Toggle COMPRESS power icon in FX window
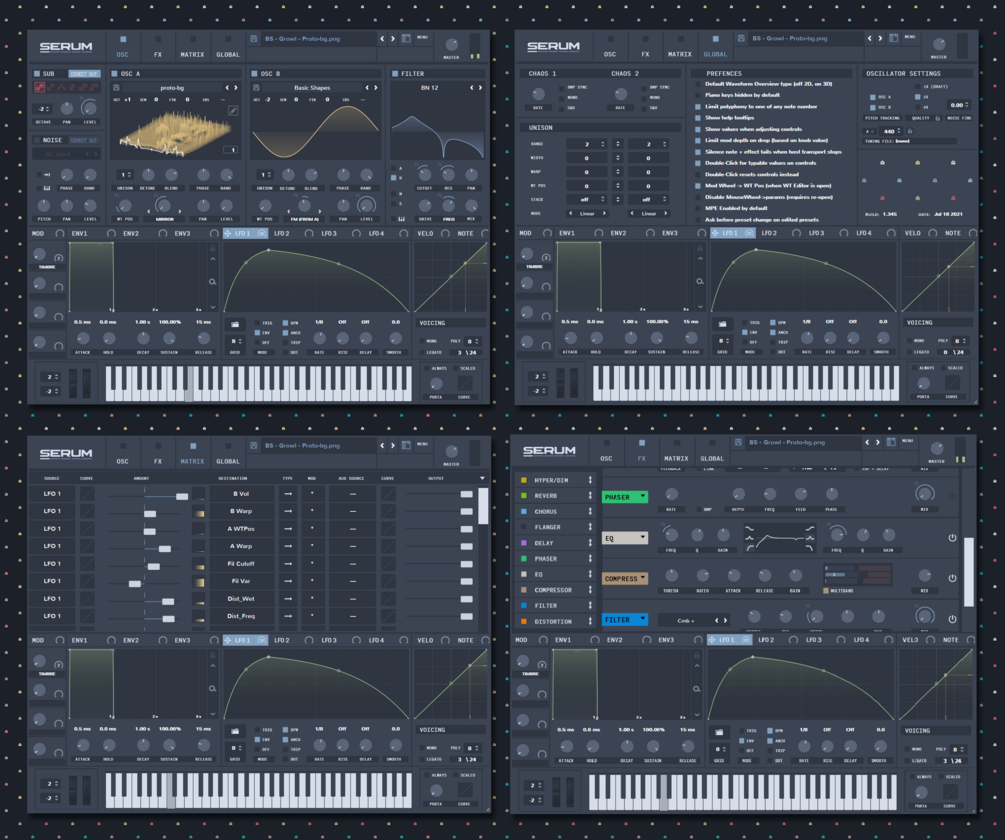 coord(952,578)
